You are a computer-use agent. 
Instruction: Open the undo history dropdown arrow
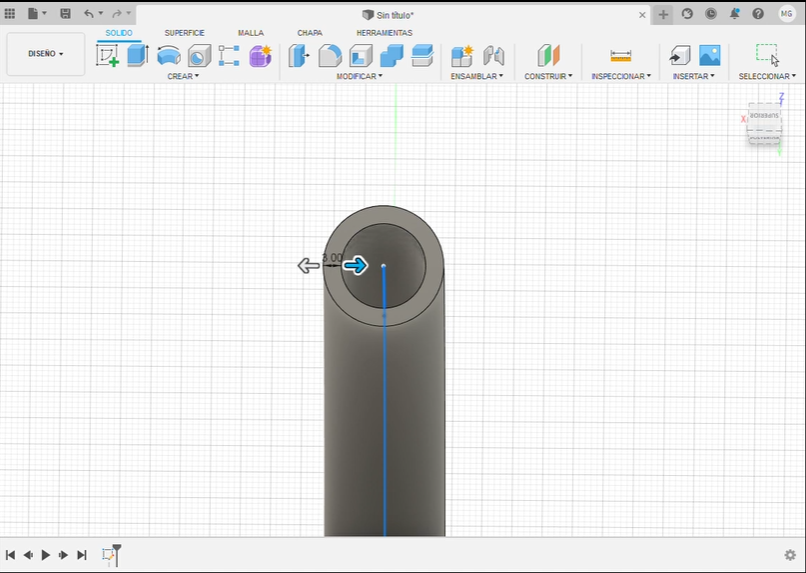[x=101, y=13]
